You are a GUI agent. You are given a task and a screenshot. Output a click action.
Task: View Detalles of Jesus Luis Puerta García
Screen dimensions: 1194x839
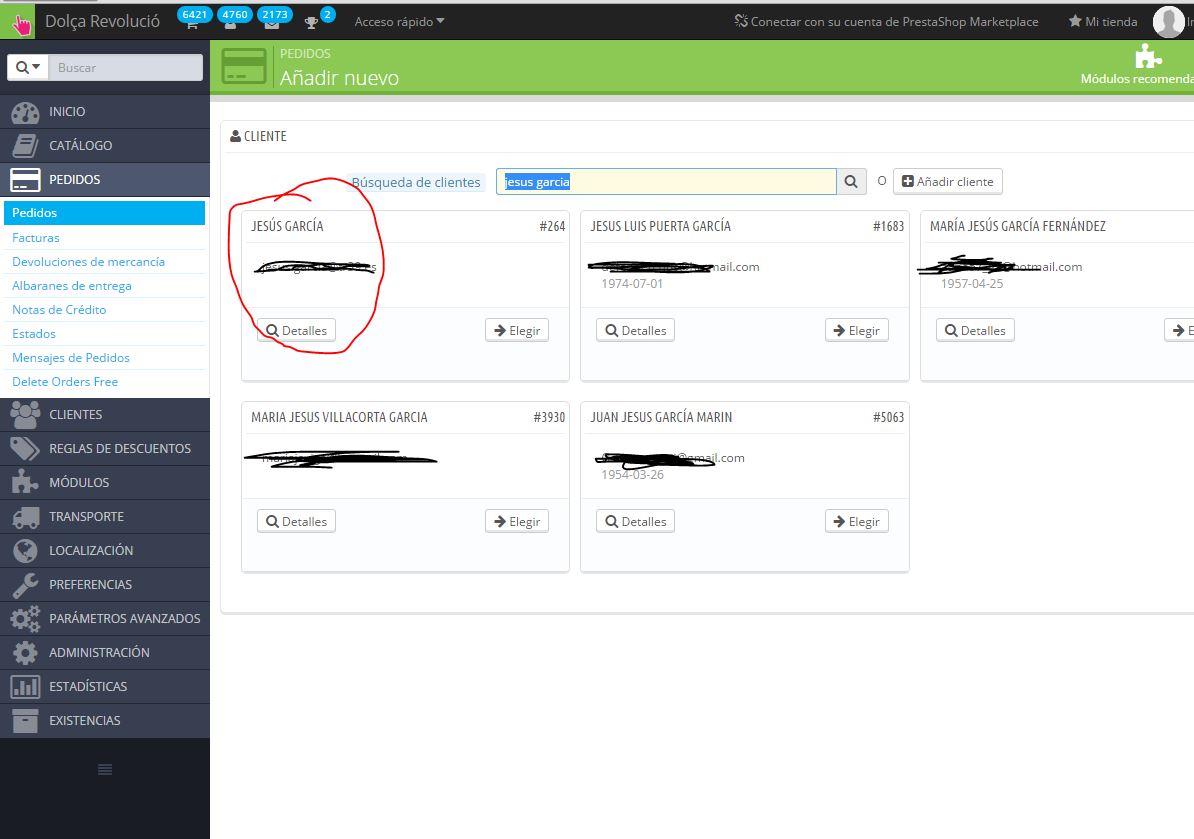635,330
